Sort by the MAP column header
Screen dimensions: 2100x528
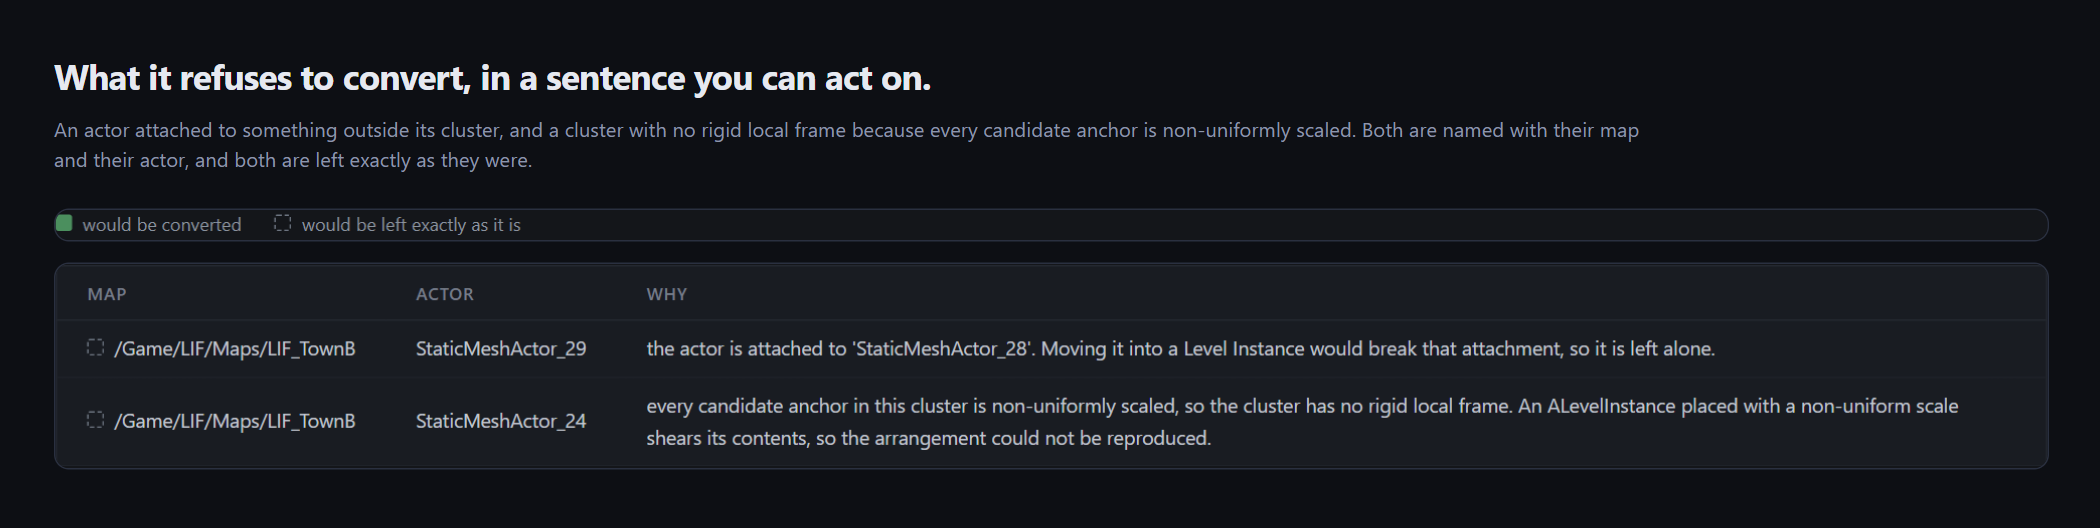click(x=107, y=294)
